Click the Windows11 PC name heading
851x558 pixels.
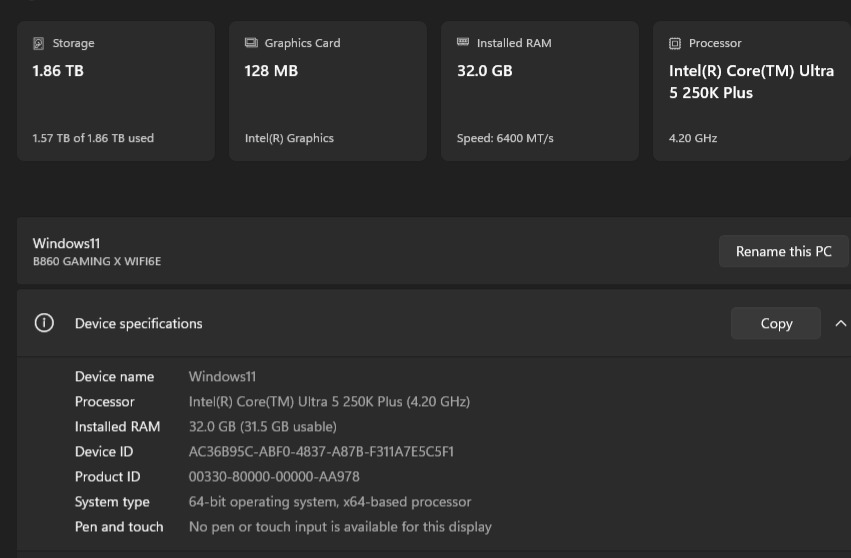[x=66, y=243]
